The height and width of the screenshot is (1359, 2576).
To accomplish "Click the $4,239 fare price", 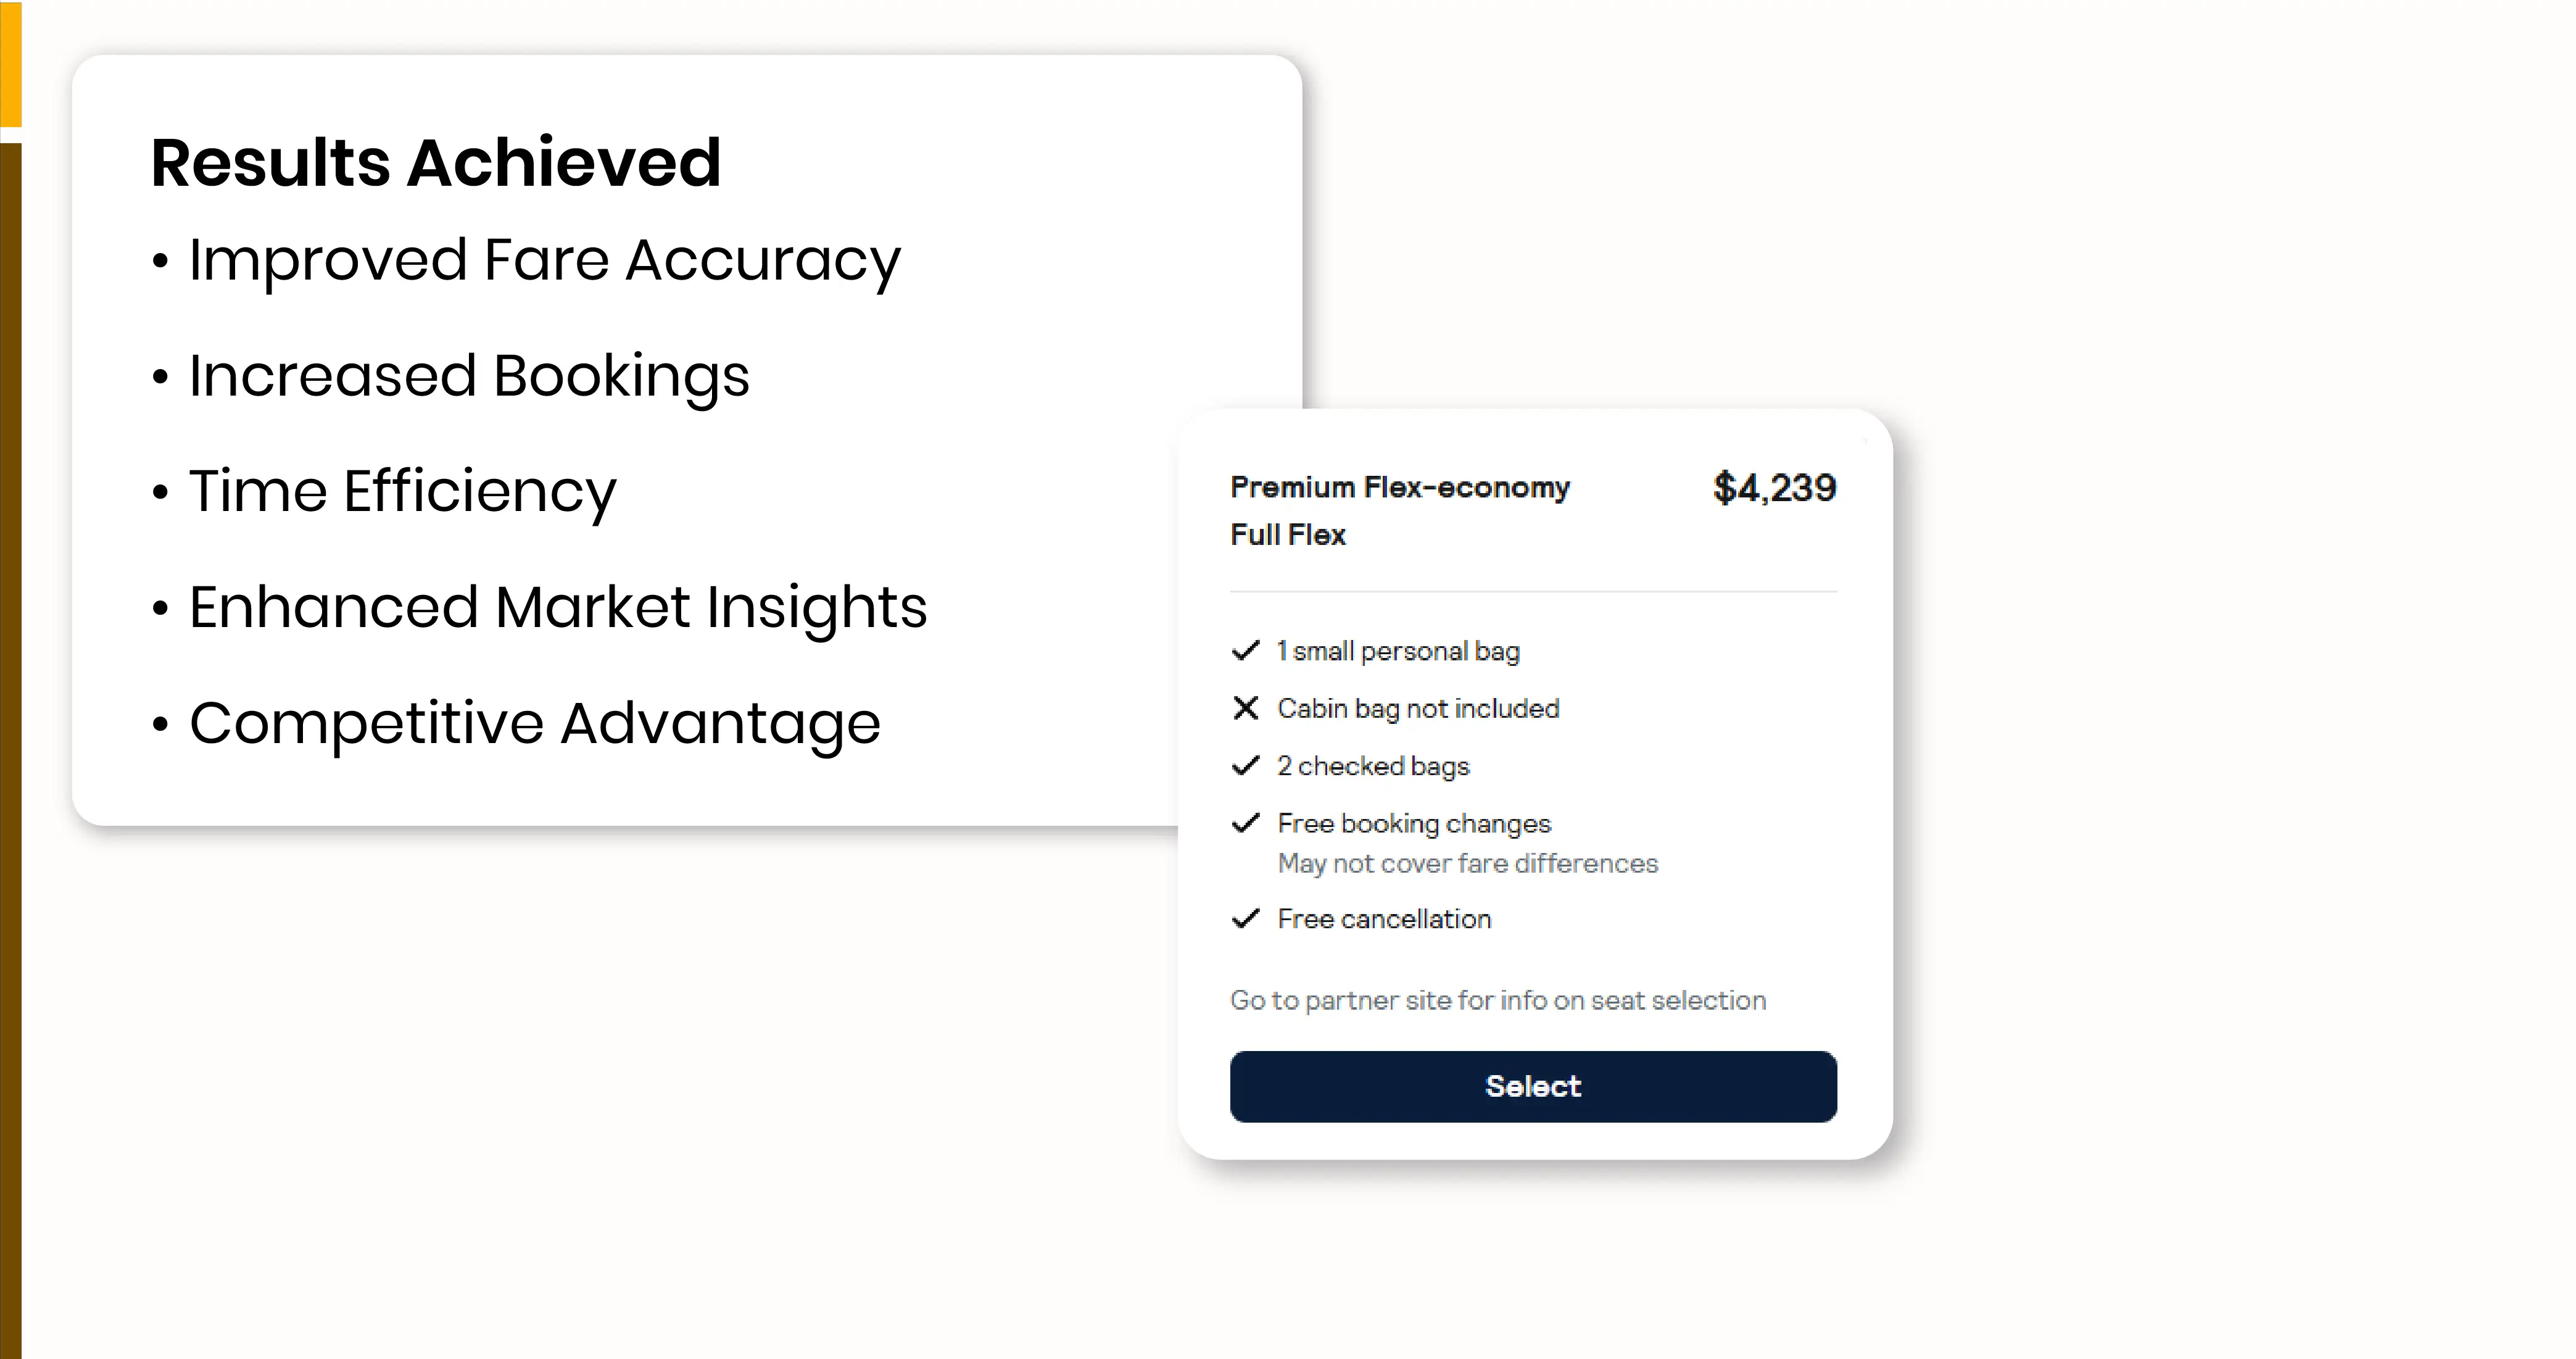I will 1774,488.
